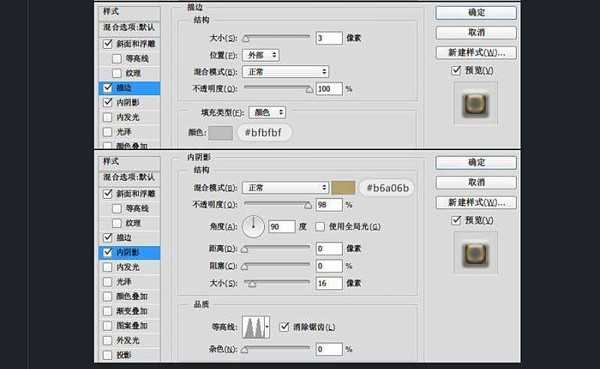Viewport: 600px width, 369px height.
Task: Select 样式 header in the upper dialog
Action: click(129, 11)
